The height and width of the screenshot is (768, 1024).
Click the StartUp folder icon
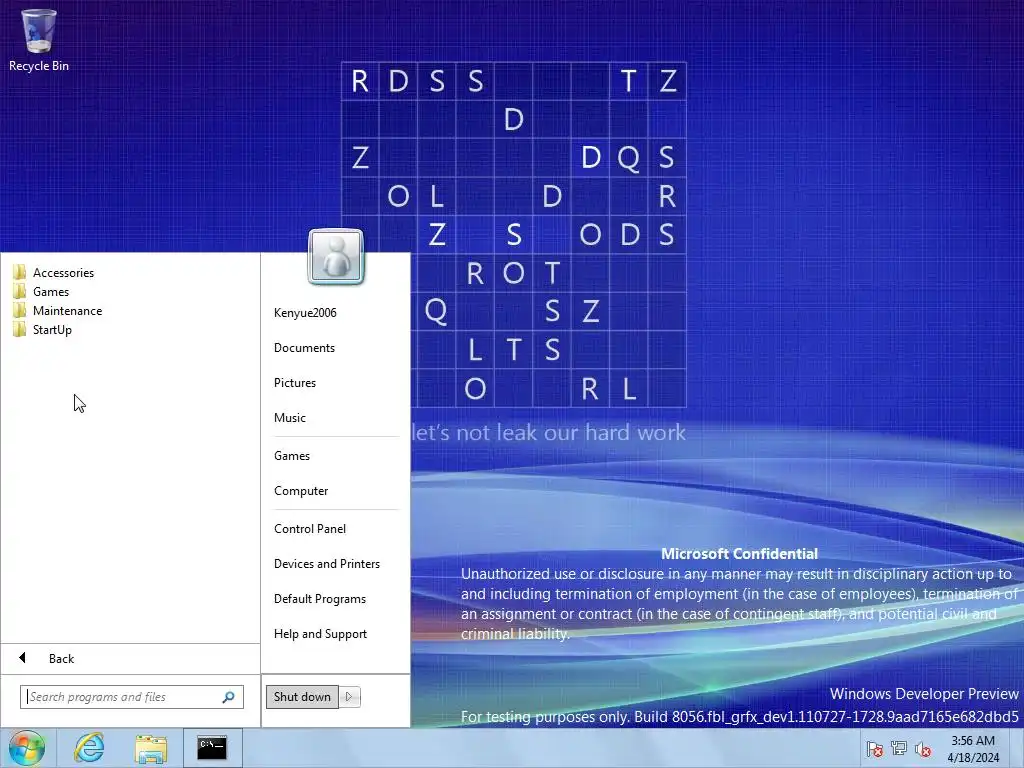(20, 329)
